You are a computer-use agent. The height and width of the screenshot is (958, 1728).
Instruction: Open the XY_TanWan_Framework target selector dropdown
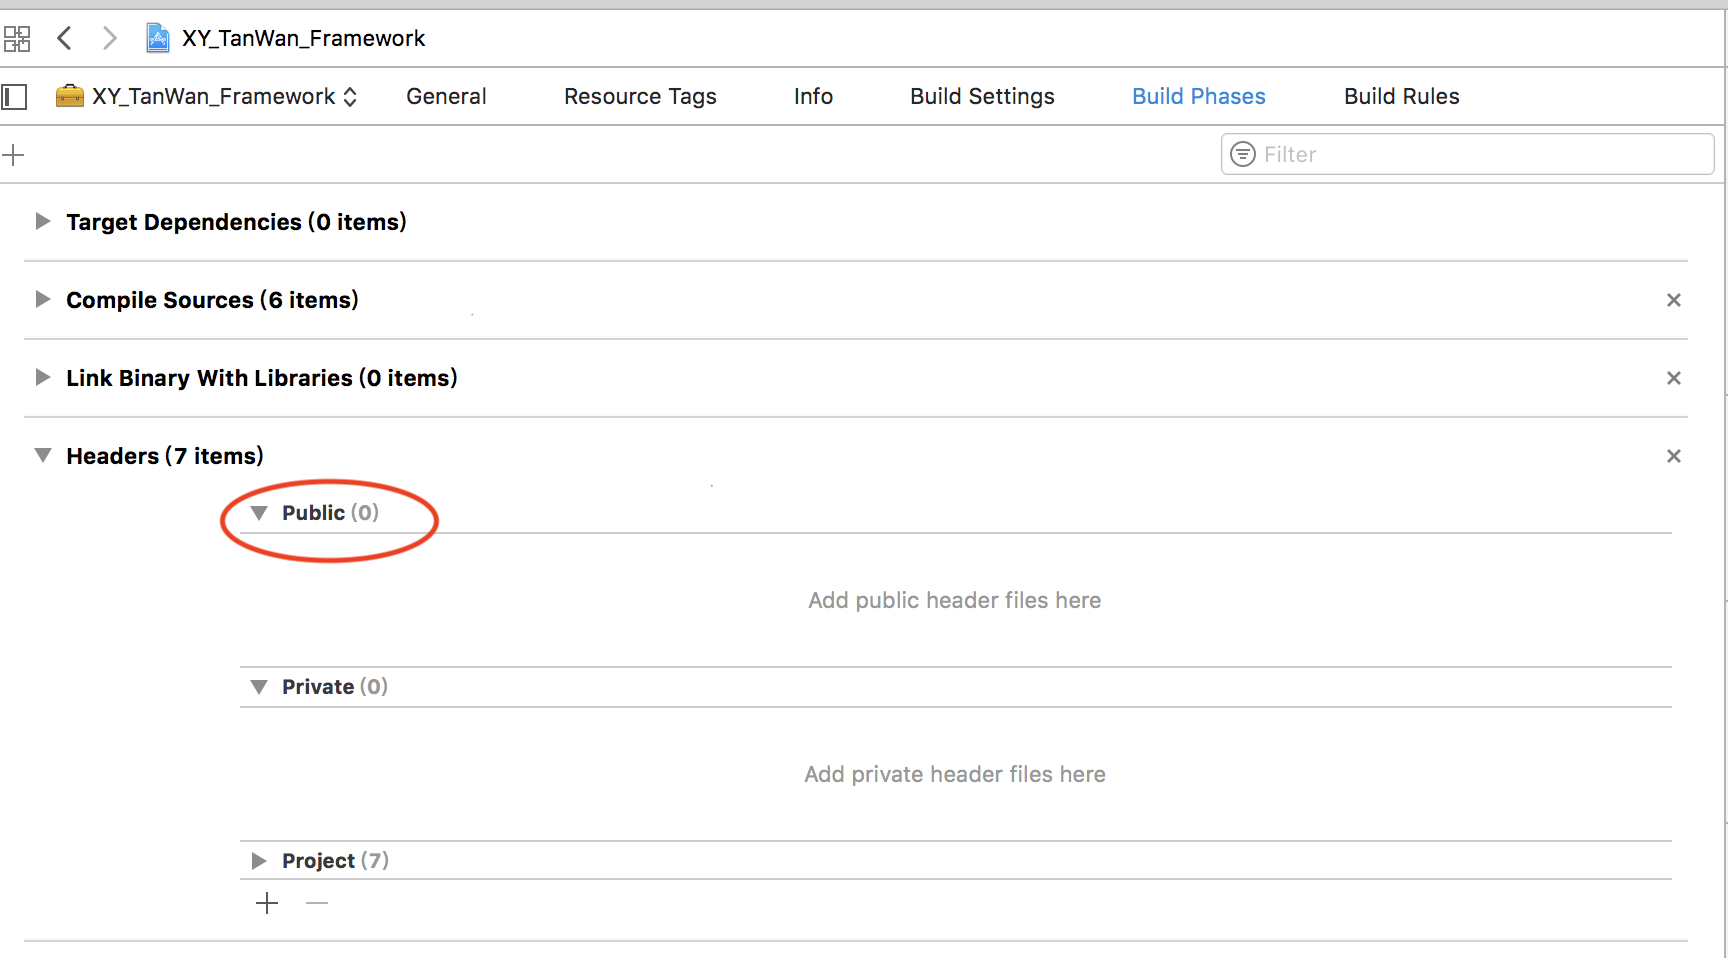[206, 97]
